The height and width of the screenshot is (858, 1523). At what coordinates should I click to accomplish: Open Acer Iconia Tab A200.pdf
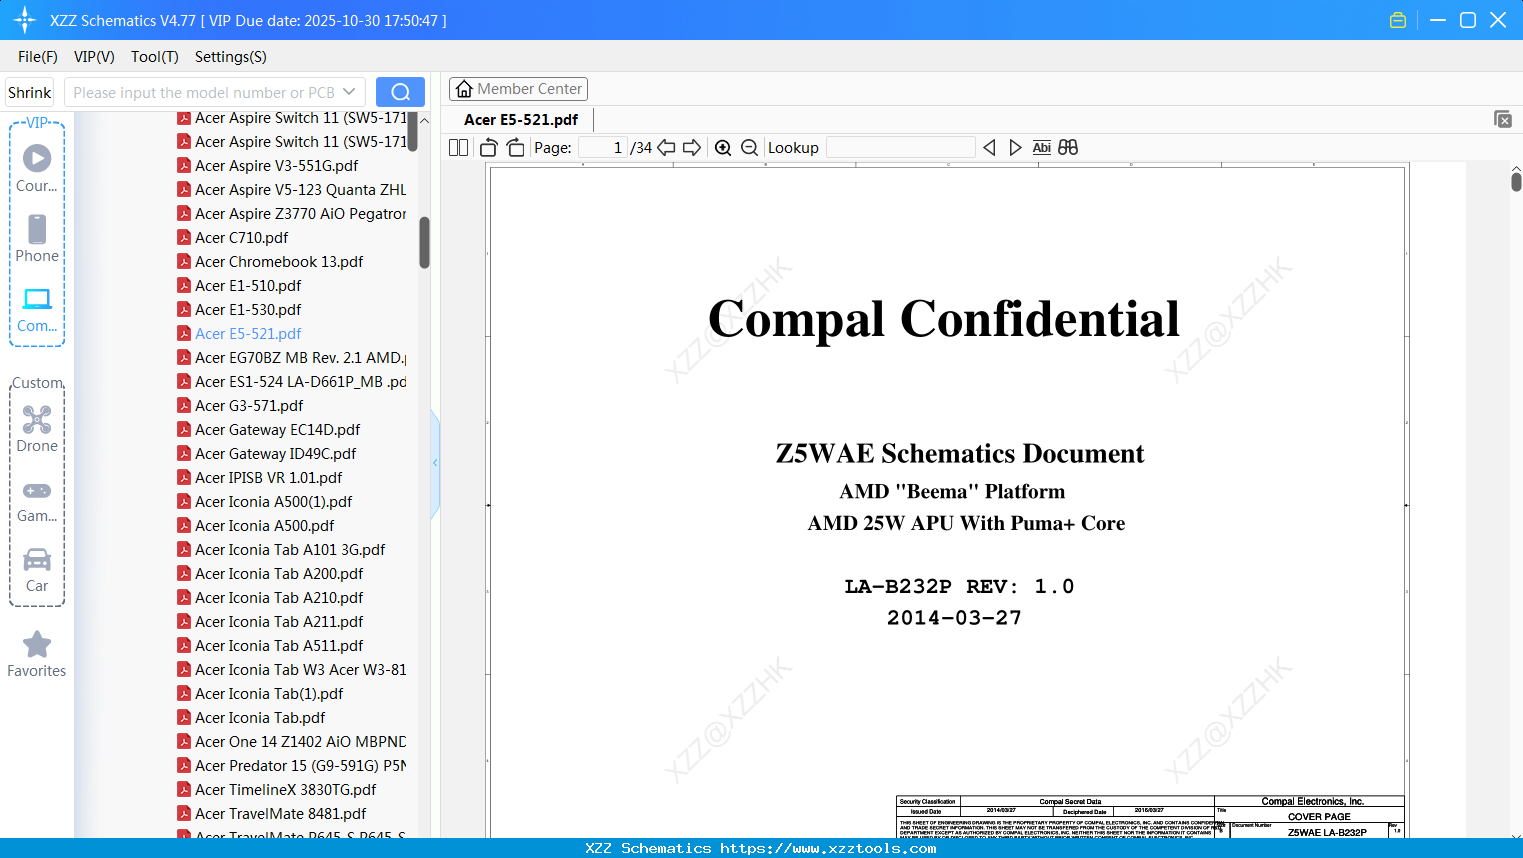click(270, 574)
